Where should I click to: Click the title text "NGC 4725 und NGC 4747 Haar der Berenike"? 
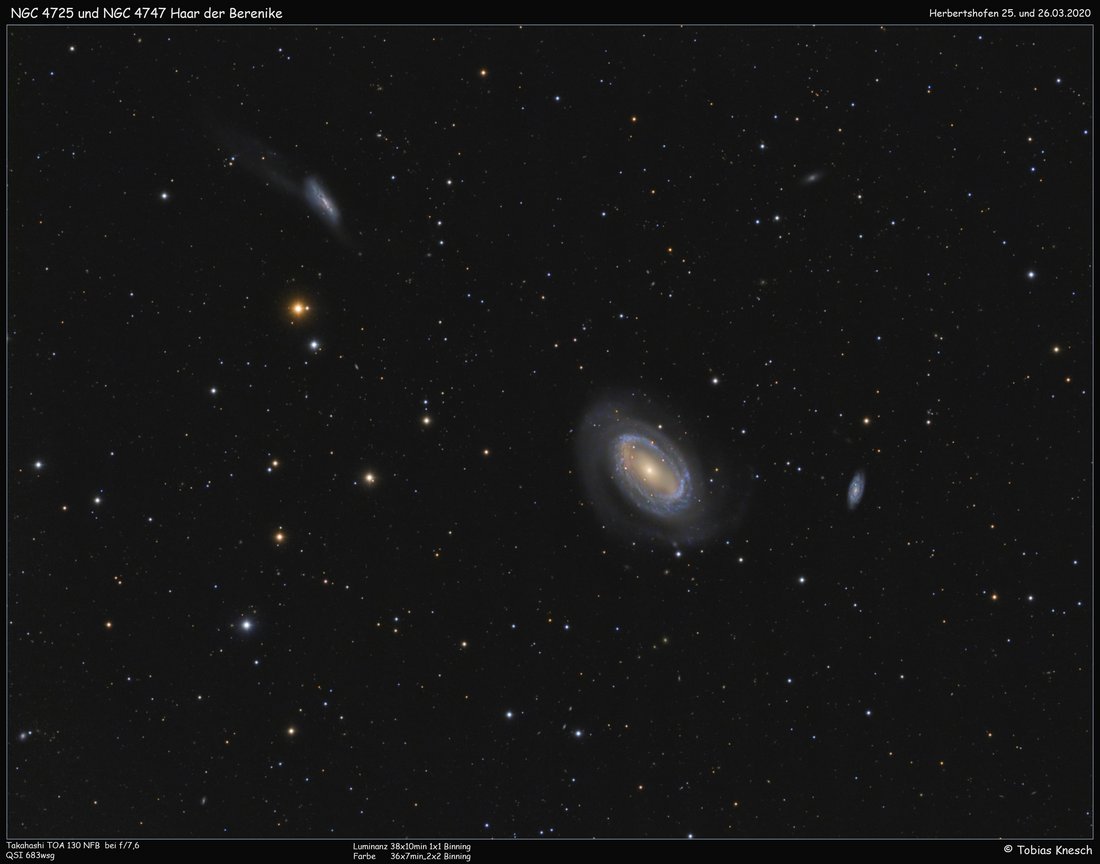click(x=147, y=13)
